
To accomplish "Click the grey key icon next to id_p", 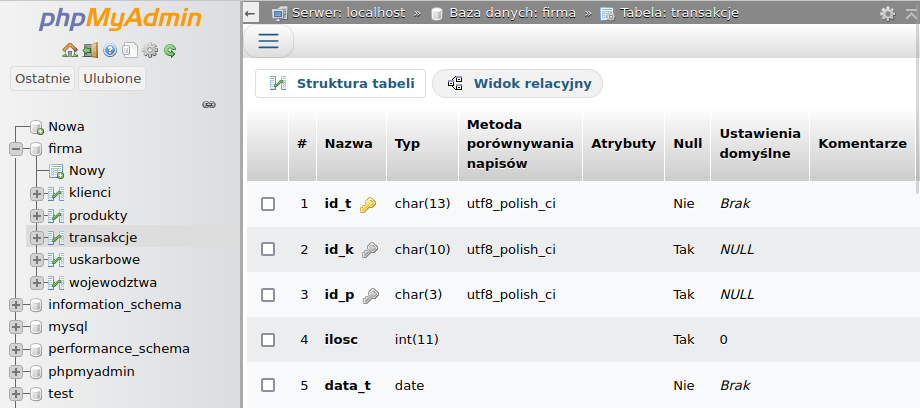I will point(370,295).
